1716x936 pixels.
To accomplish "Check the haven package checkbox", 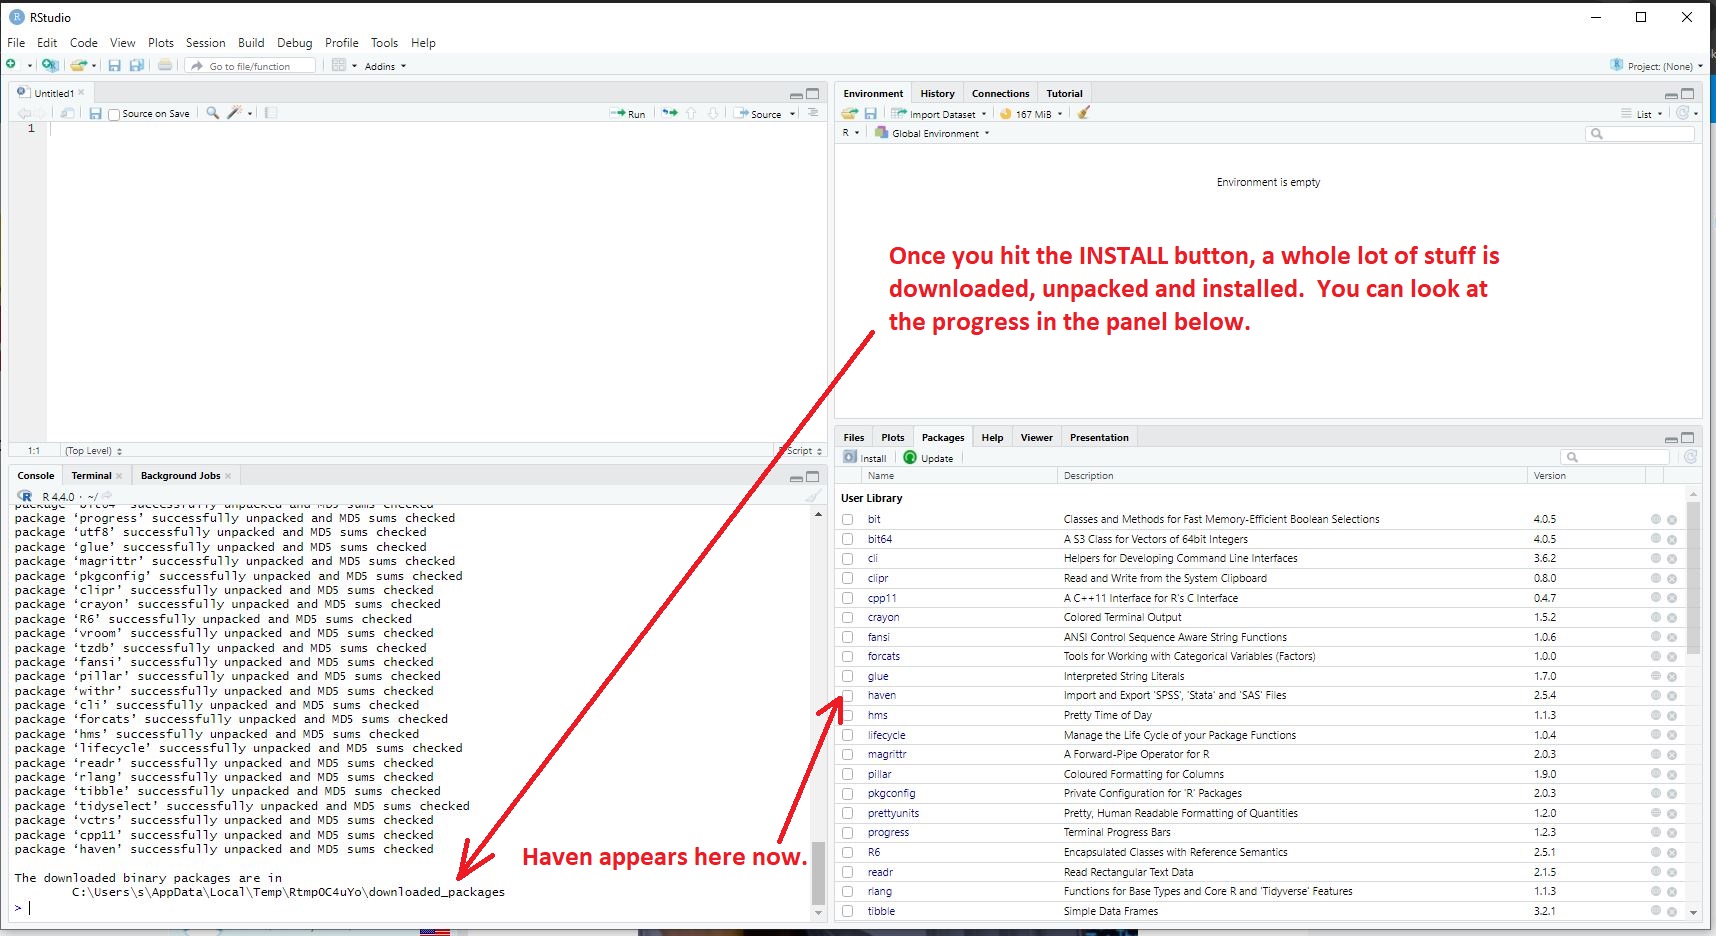I will click(848, 695).
